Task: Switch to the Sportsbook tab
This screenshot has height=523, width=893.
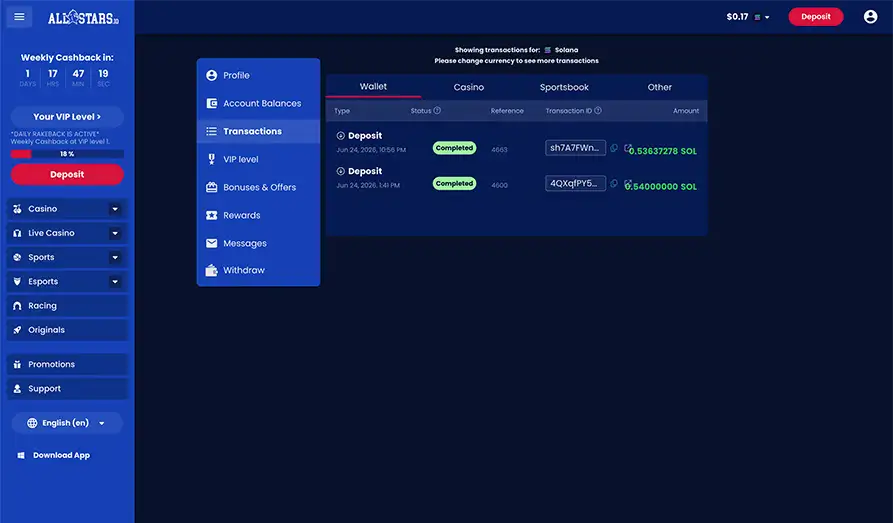Action: click(564, 87)
